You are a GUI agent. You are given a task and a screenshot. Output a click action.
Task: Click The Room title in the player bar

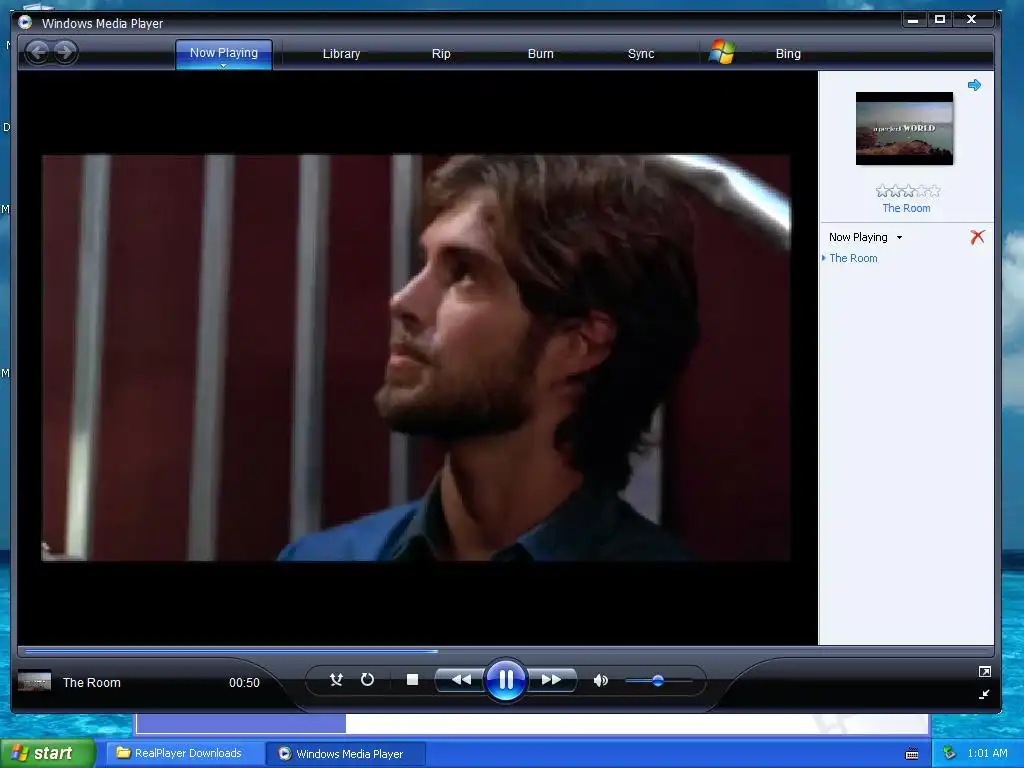point(91,682)
